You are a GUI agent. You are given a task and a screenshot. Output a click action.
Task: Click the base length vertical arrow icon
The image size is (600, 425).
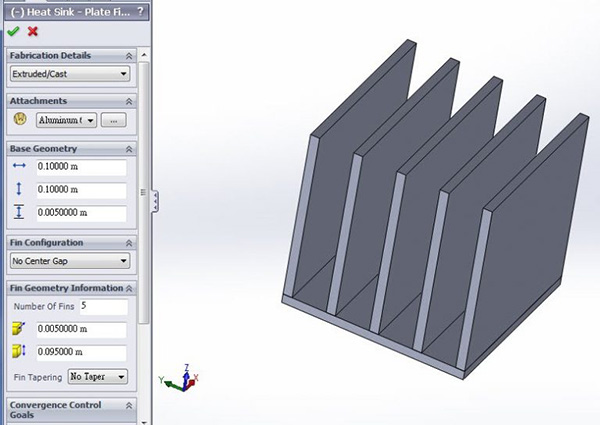(x=19, y=189)
